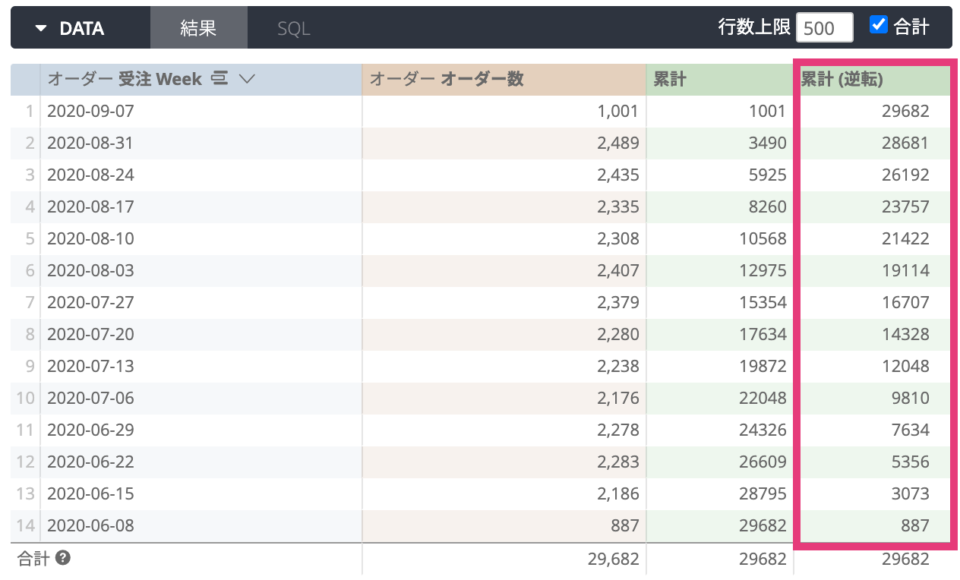Click reversed cumulative value 19114
The height and width of the screenshot is (580, 960).
tap(906, 270)
